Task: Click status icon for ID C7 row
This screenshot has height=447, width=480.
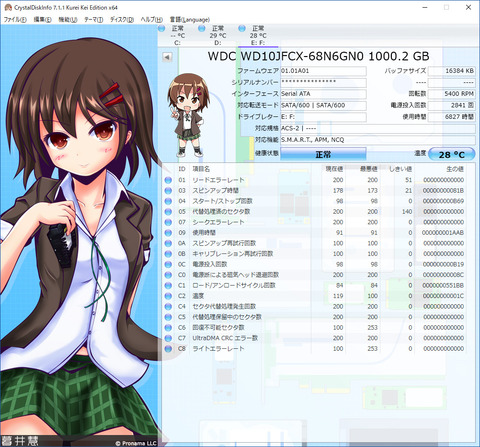Action: pyautogui.click(x=168, y=338)
